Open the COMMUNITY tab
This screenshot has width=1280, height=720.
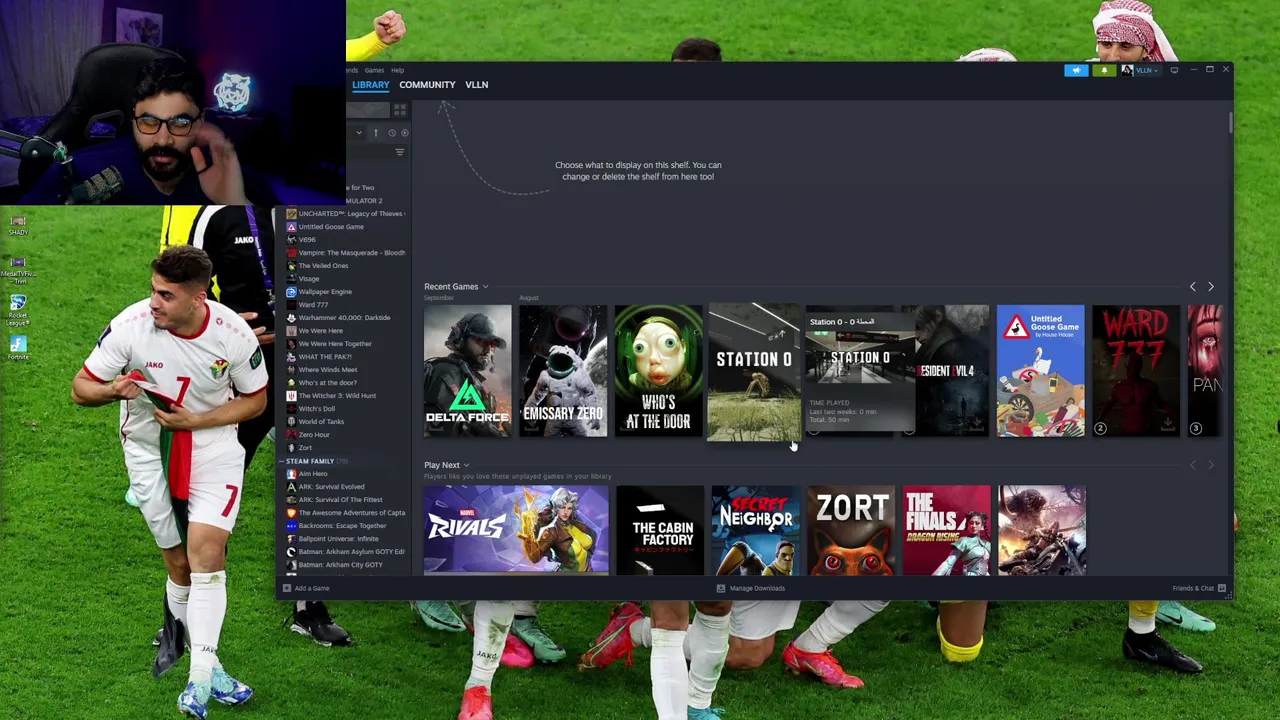pyautogui.click(x=427, y=85)
